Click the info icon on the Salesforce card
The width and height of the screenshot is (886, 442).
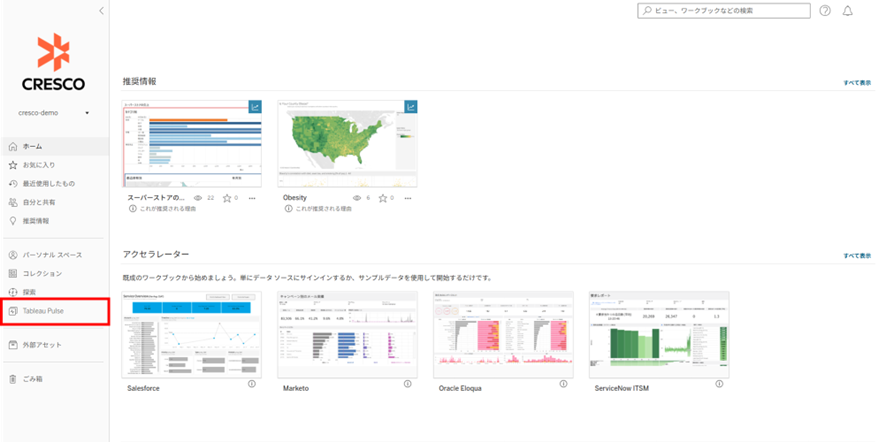pyautogui.click(x=252, y=385)
